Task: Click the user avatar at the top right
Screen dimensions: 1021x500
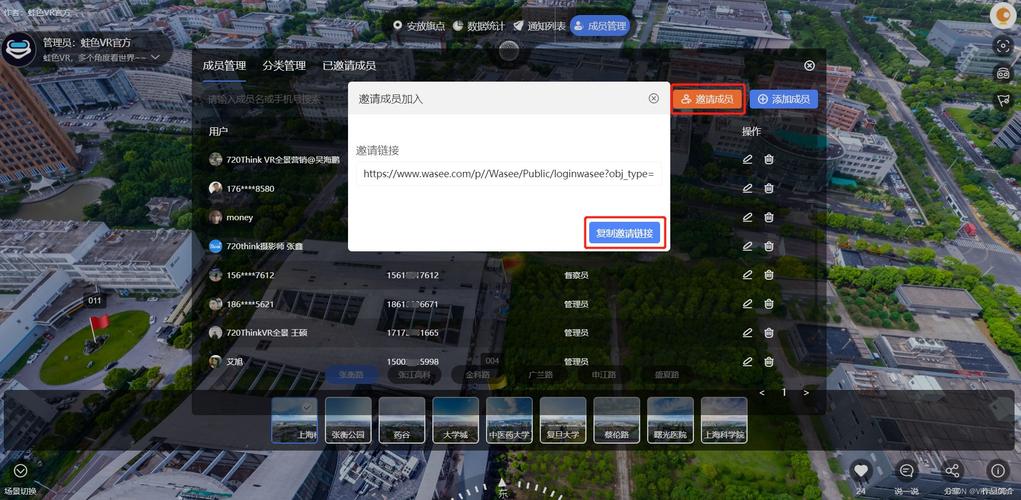Action: tap(1002, 16)
